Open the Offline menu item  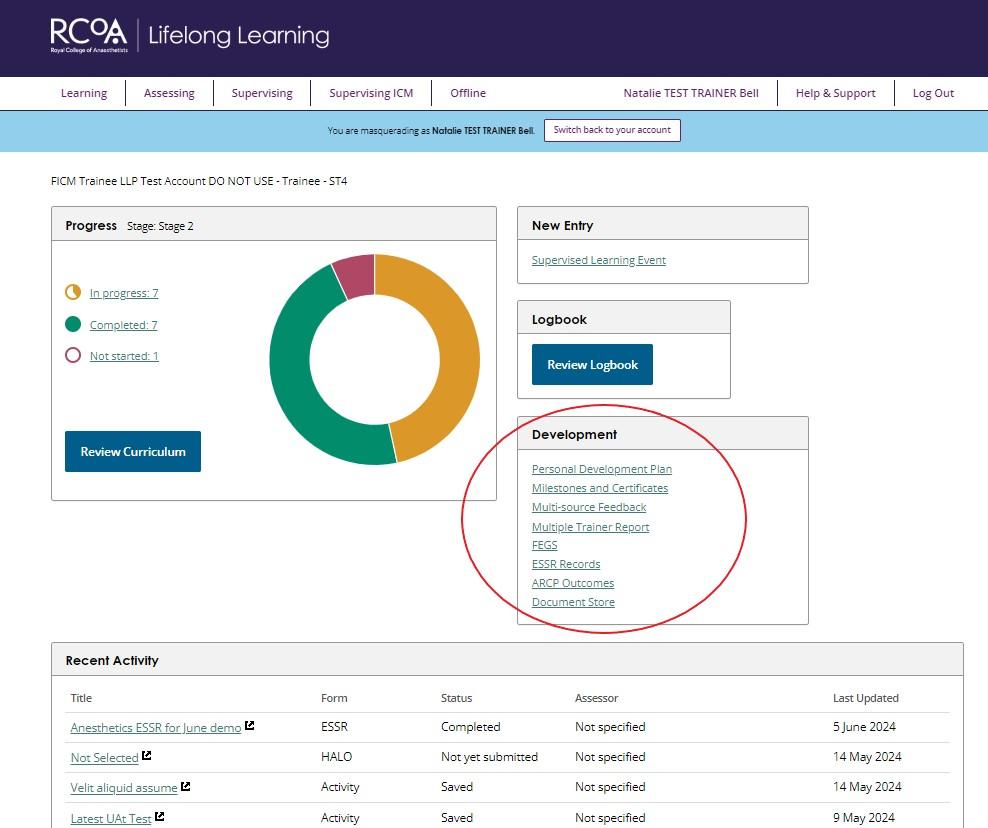(x=468, y=93)
